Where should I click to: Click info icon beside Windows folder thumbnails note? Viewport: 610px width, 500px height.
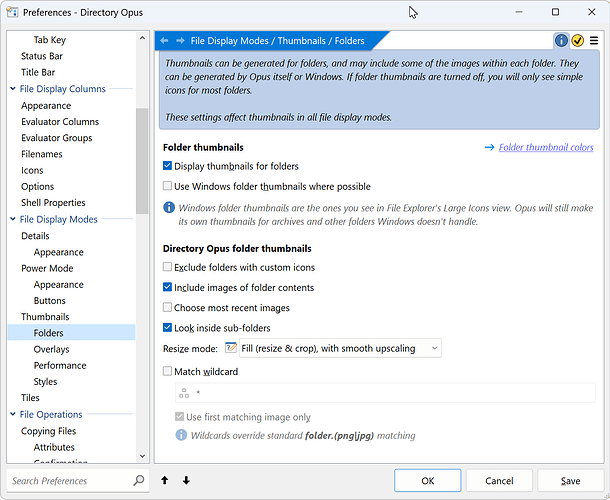click(169, 207)
